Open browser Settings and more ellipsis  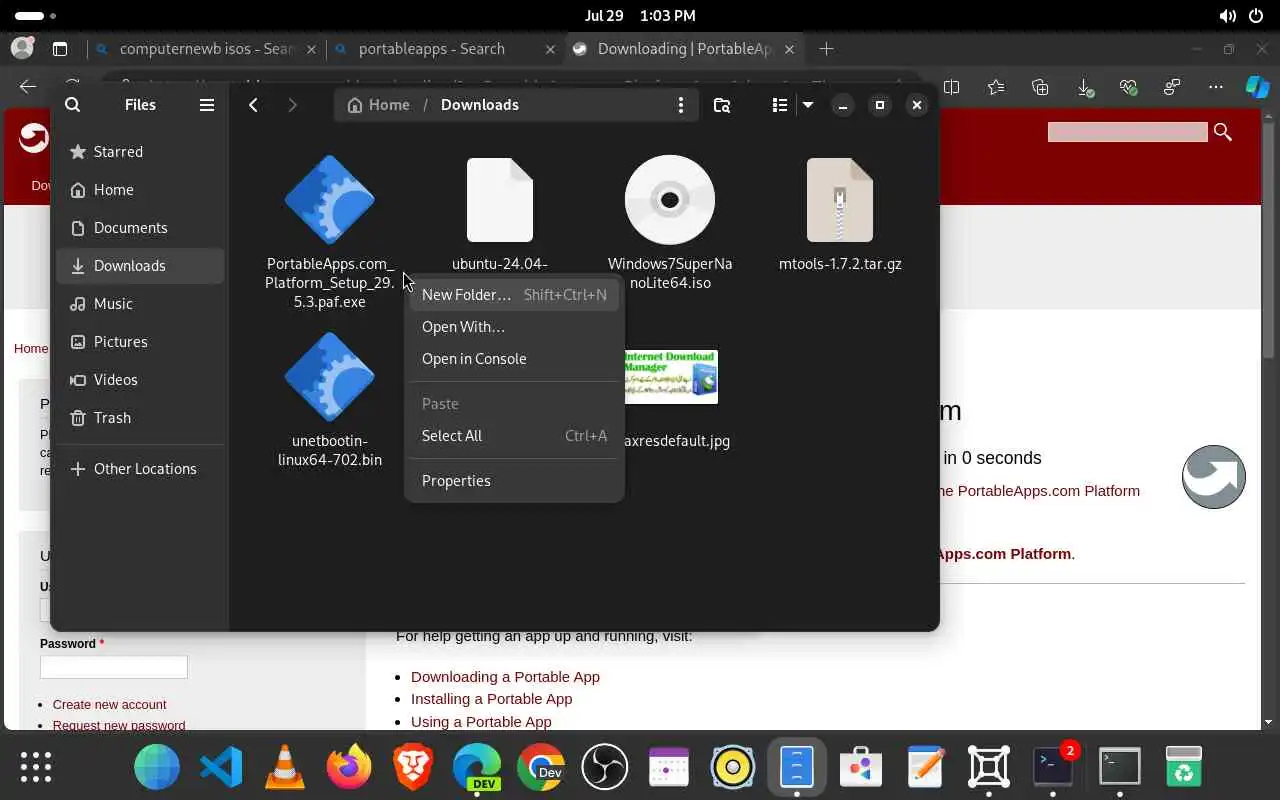(1216, 87)
